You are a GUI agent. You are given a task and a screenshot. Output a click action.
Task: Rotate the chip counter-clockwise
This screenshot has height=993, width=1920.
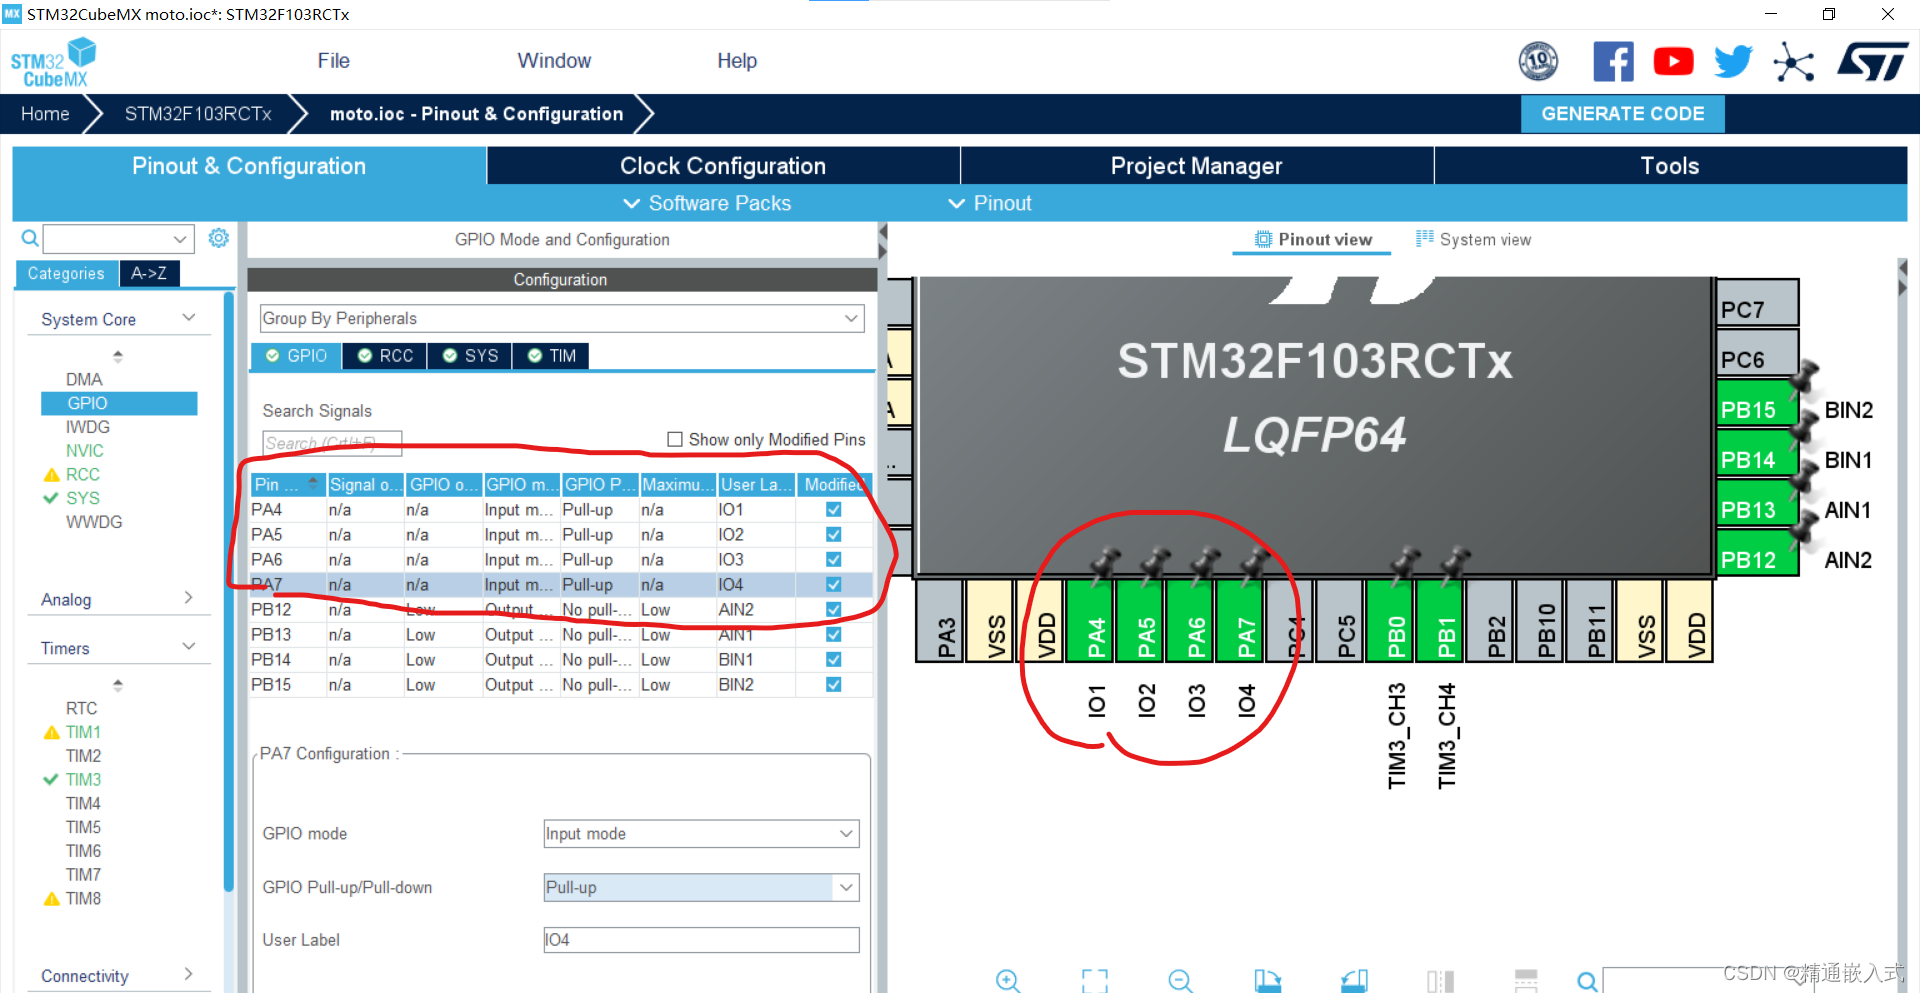[x=1354, y=981]
